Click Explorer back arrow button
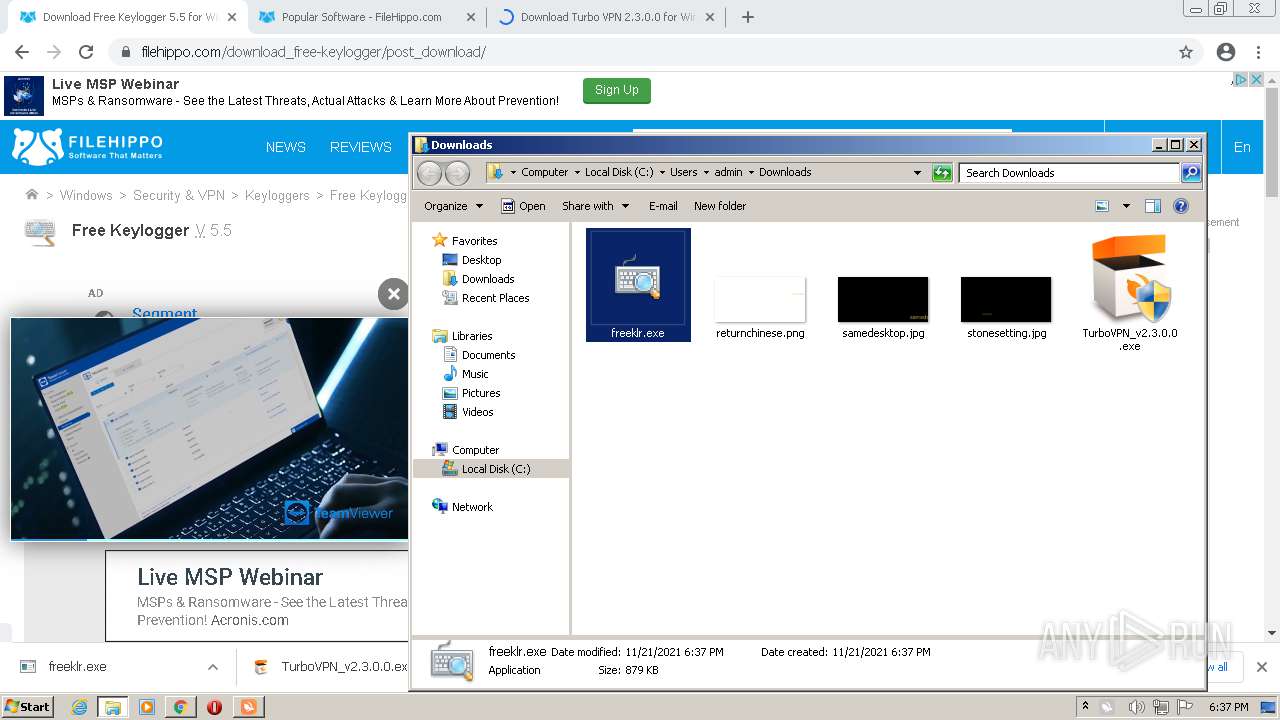This screenshot has width=1280, height=720. point(429,173)
